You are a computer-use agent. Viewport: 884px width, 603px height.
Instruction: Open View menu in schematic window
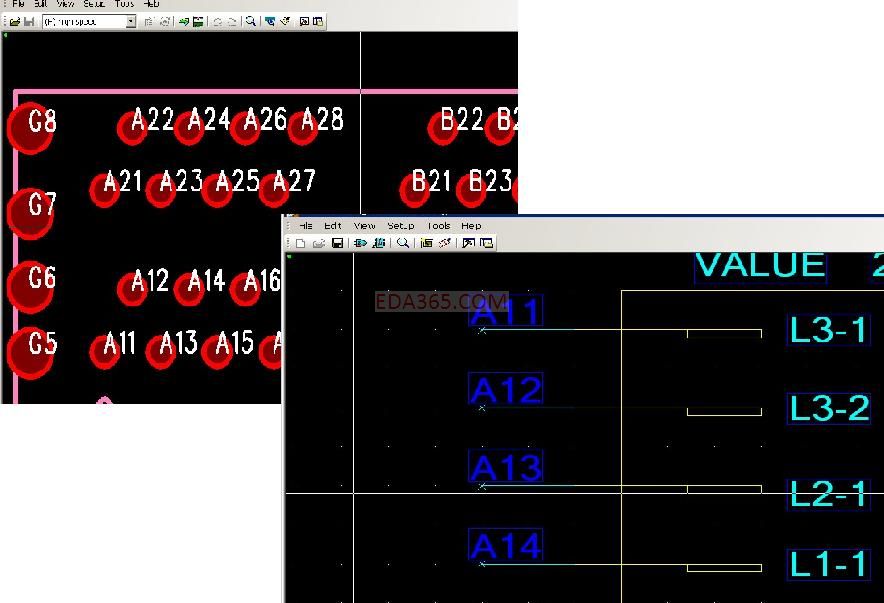[x=364, y=226]
